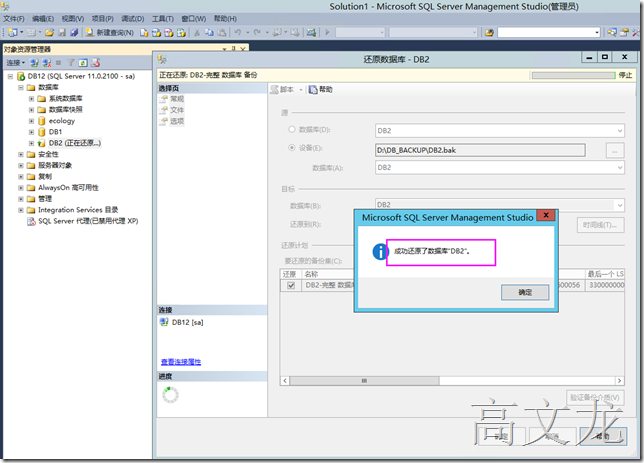Open the 工具(T) menu
This screenshot has height=463, width=644.
point(163,18)
